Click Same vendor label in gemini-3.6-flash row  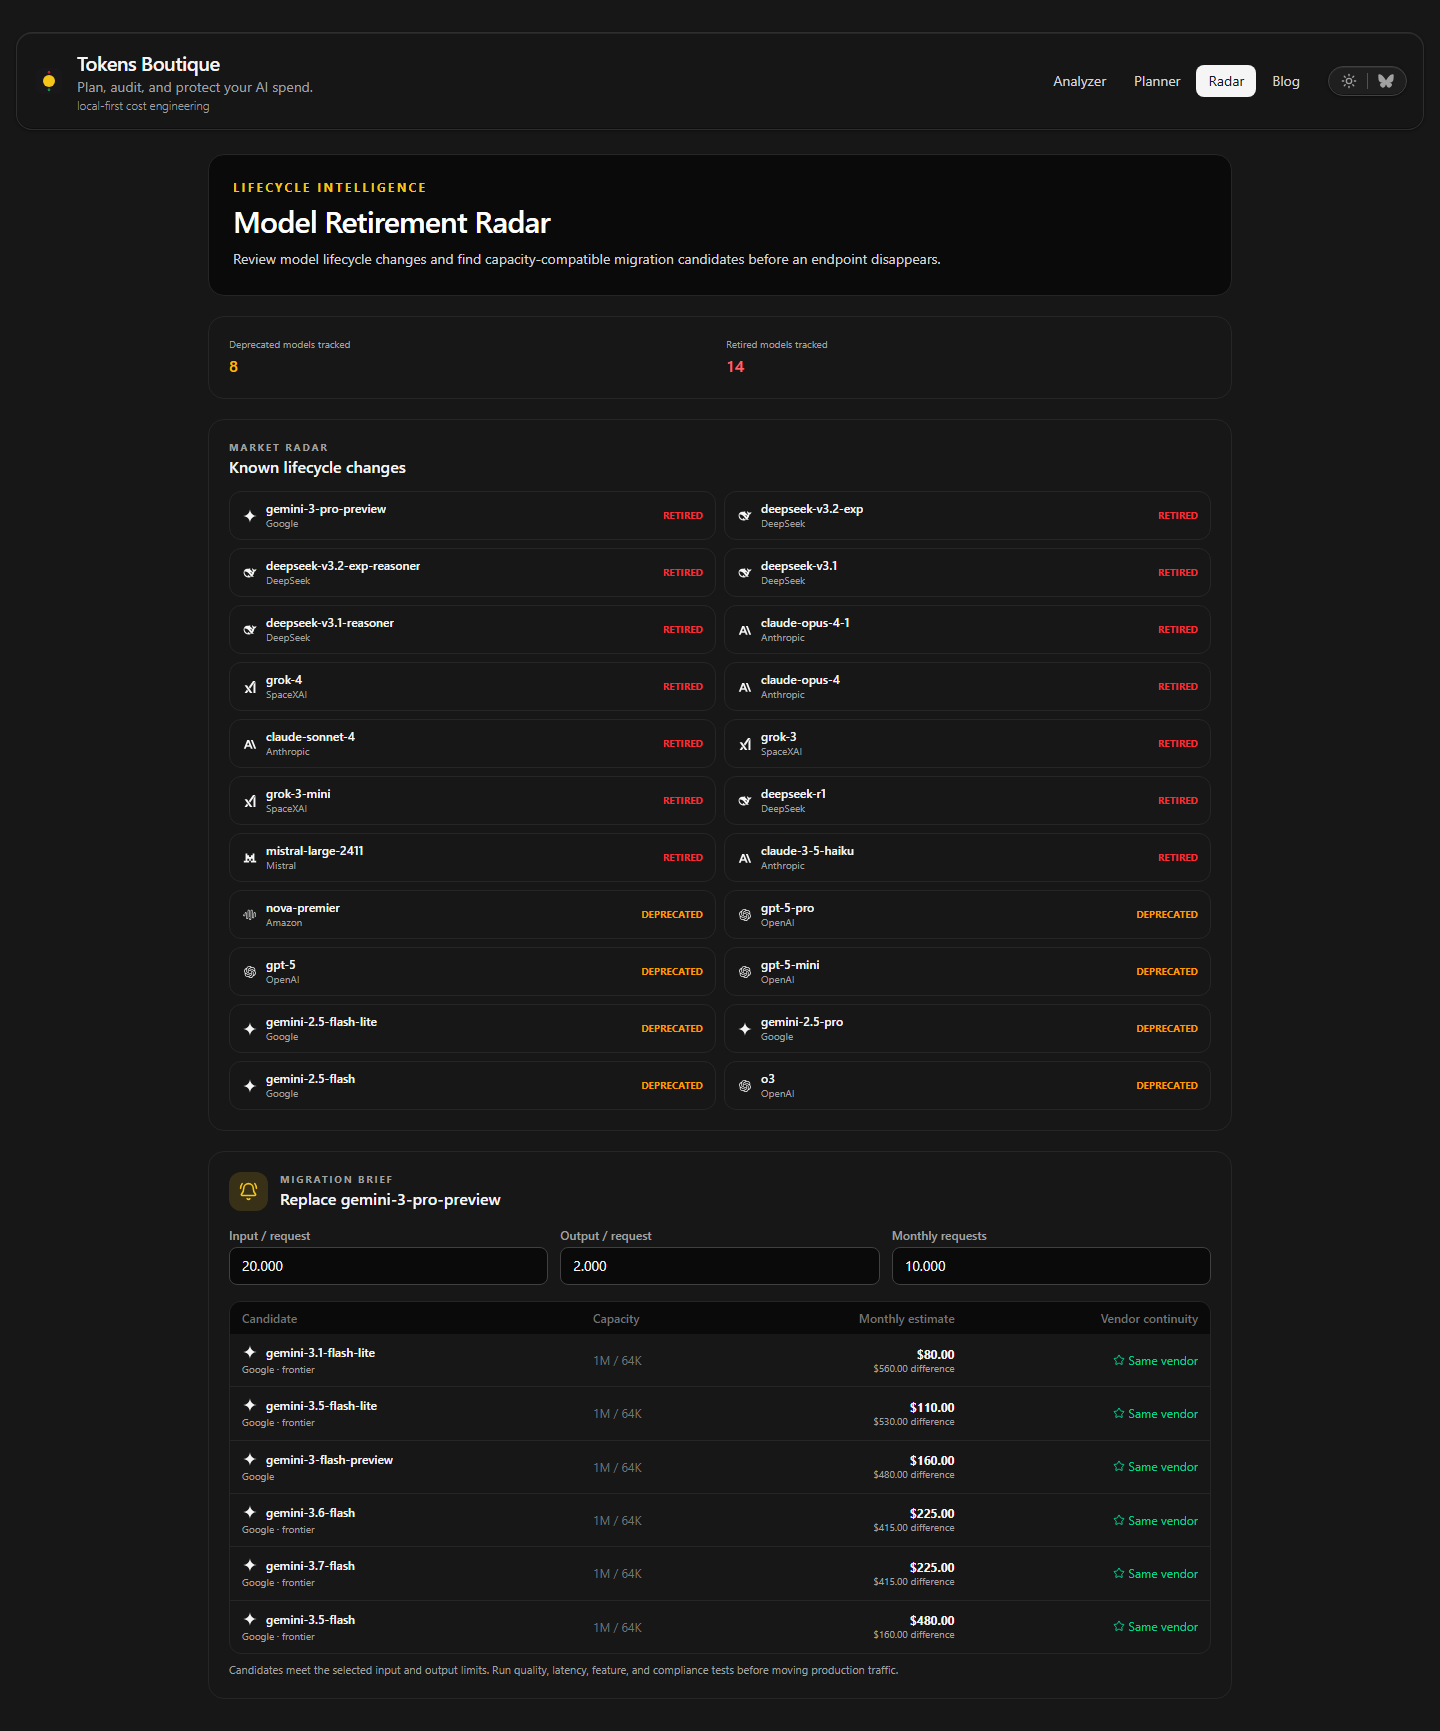point(1163,1521)
